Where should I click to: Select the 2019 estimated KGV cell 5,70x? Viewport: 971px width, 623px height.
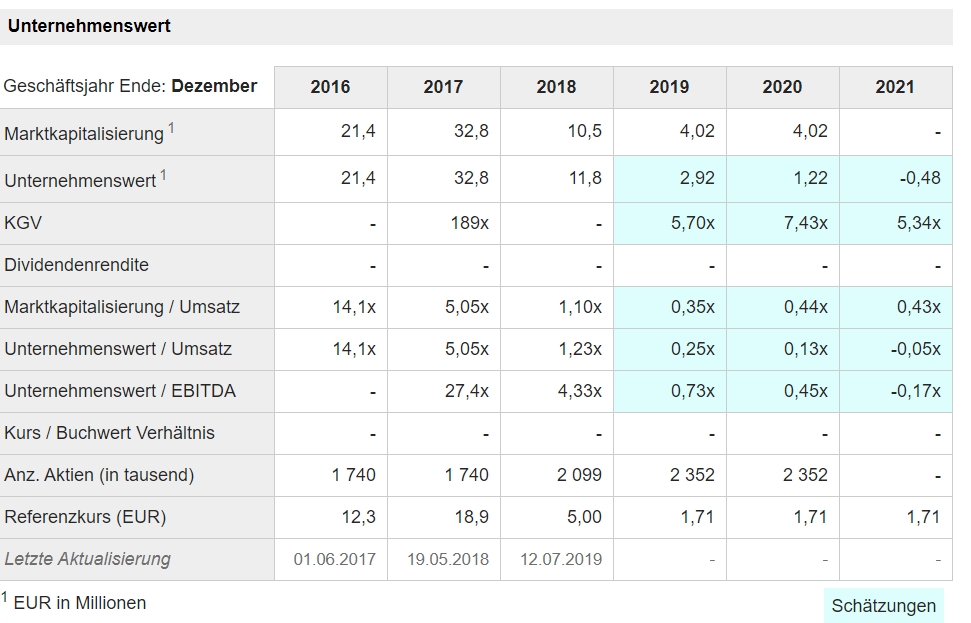tap(693, 223)
